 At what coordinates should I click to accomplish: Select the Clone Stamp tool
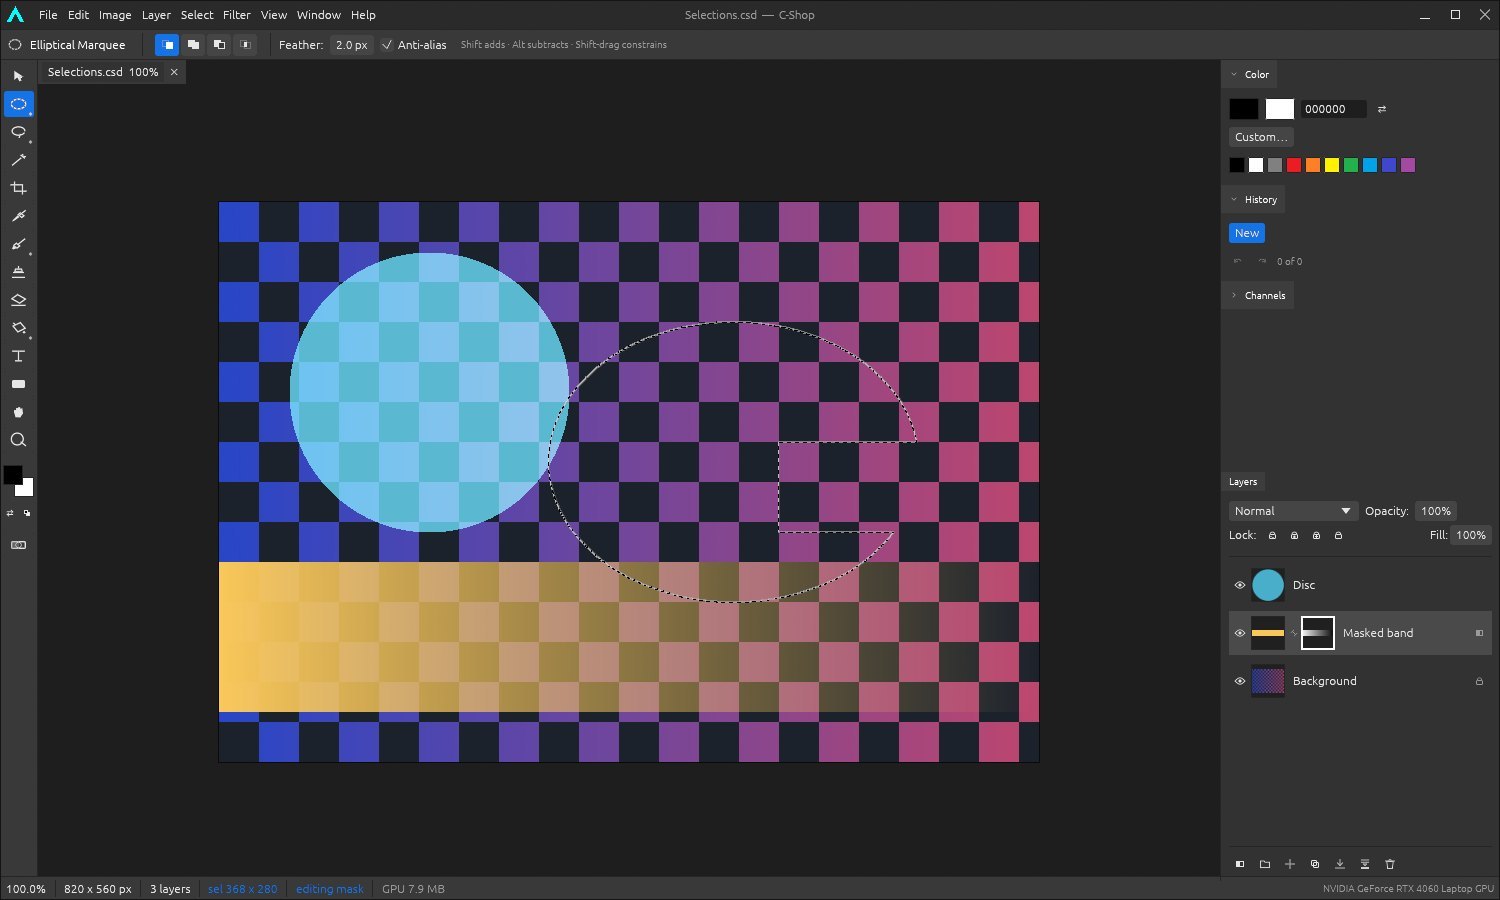coord(18,272)
